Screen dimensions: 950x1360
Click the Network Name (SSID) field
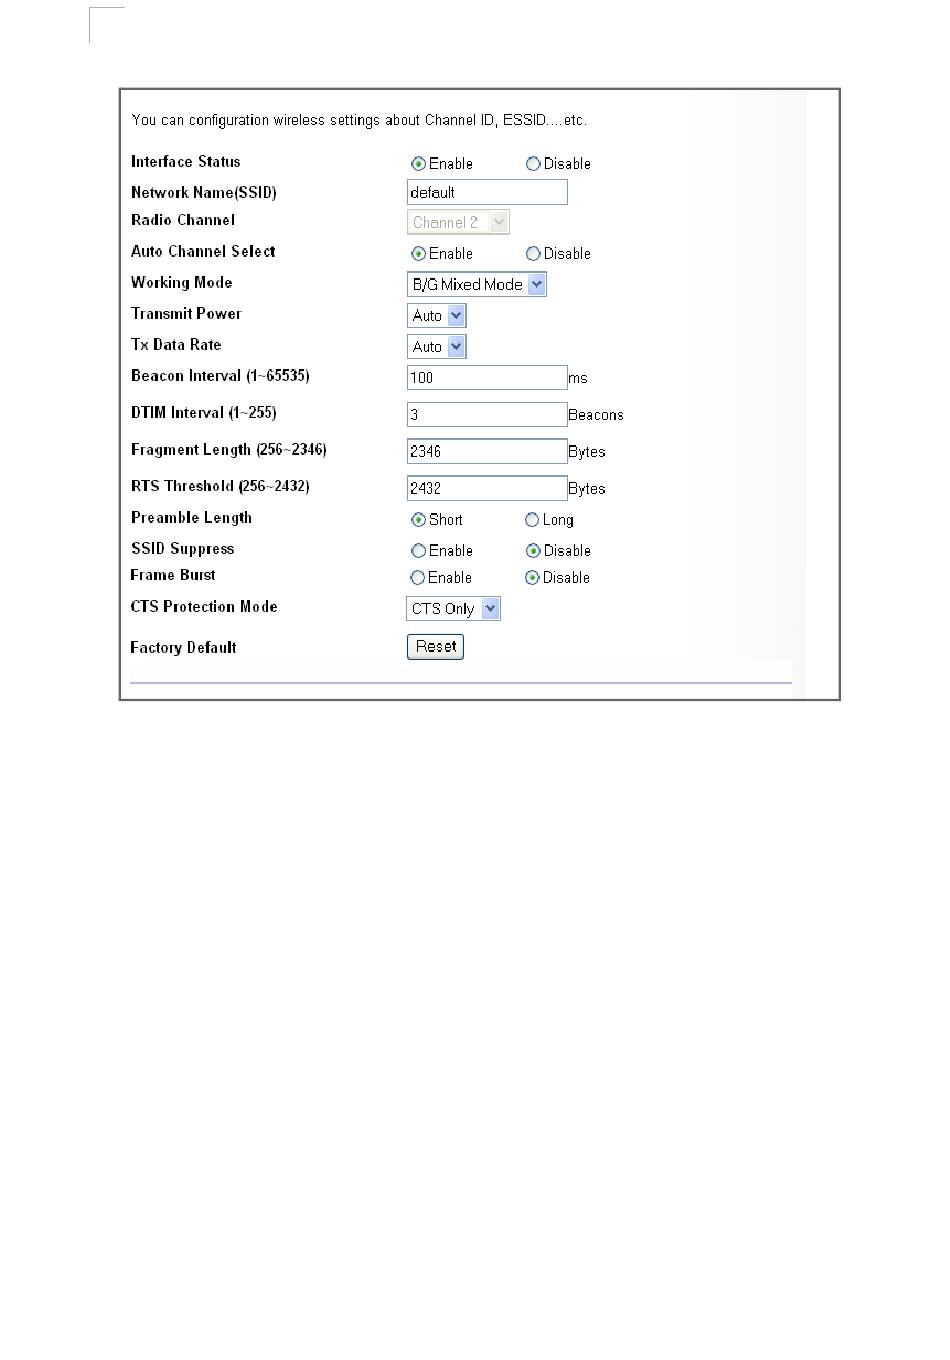click(x=487, y=192)
